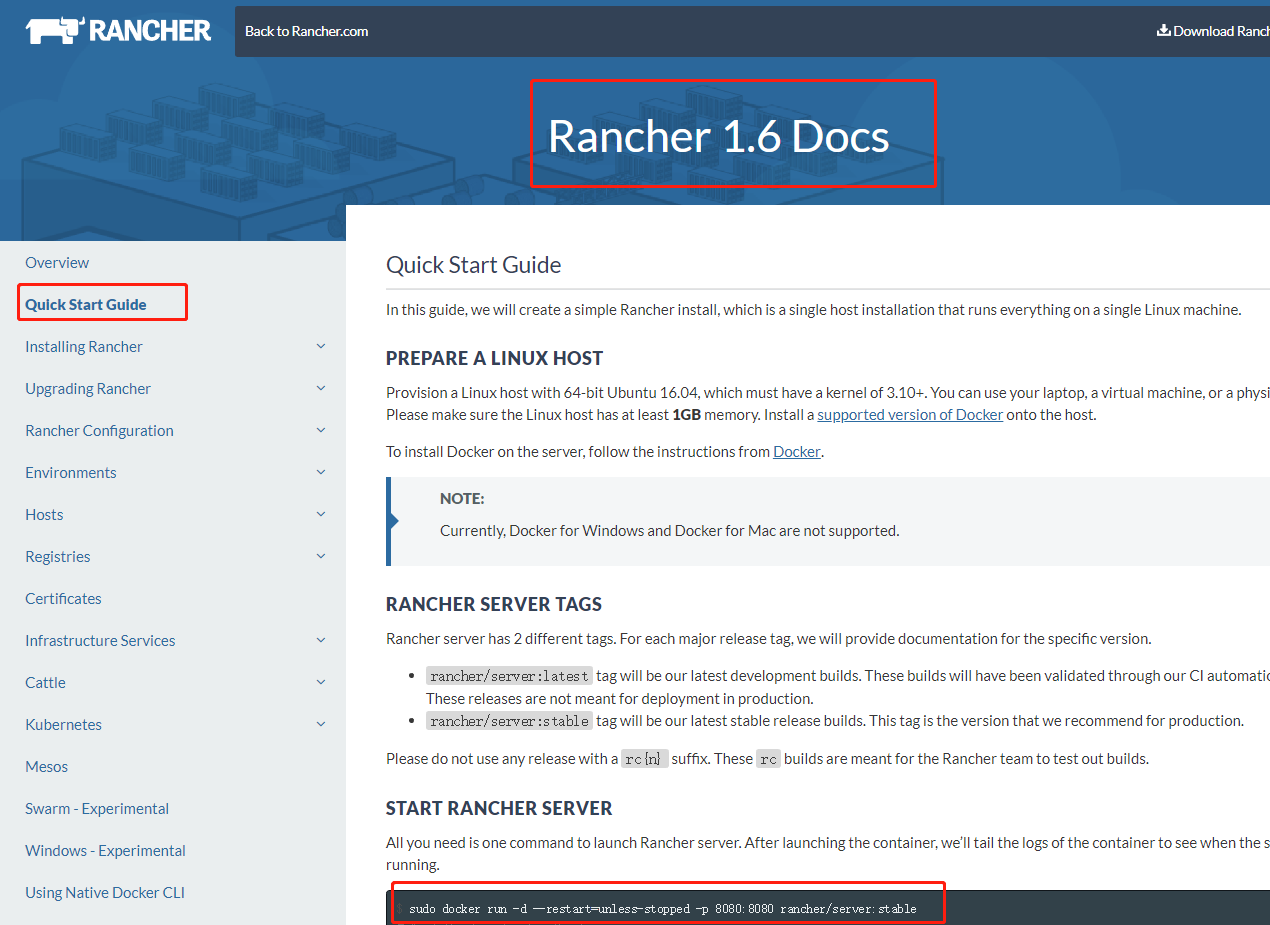1270x925 pixels.
Task: Open Back to Rancher.com link
Action: click(x=306, y=31)
